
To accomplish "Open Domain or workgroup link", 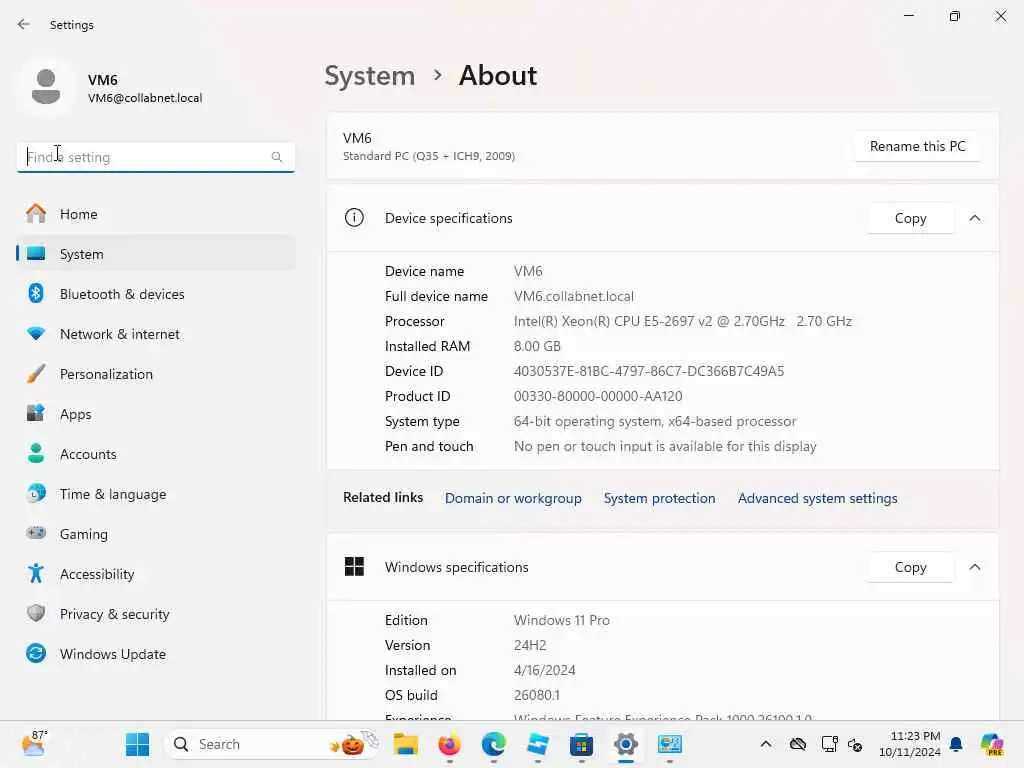I will 513,498.
